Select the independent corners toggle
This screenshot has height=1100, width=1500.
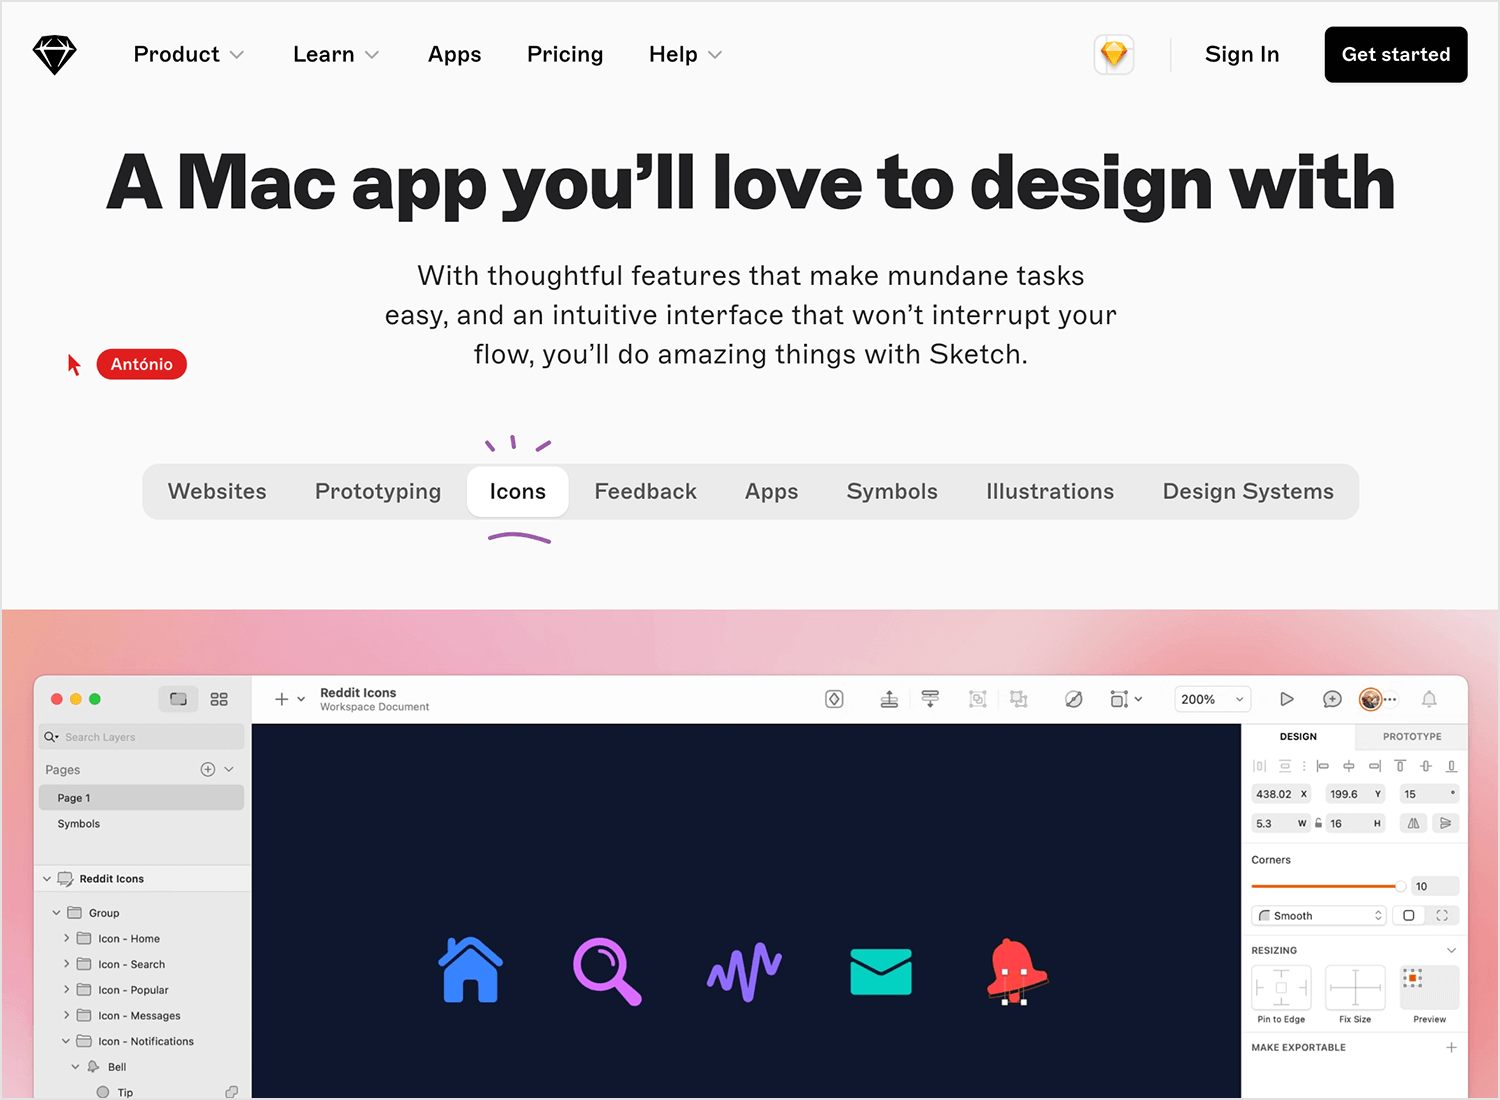[1442, 915]
